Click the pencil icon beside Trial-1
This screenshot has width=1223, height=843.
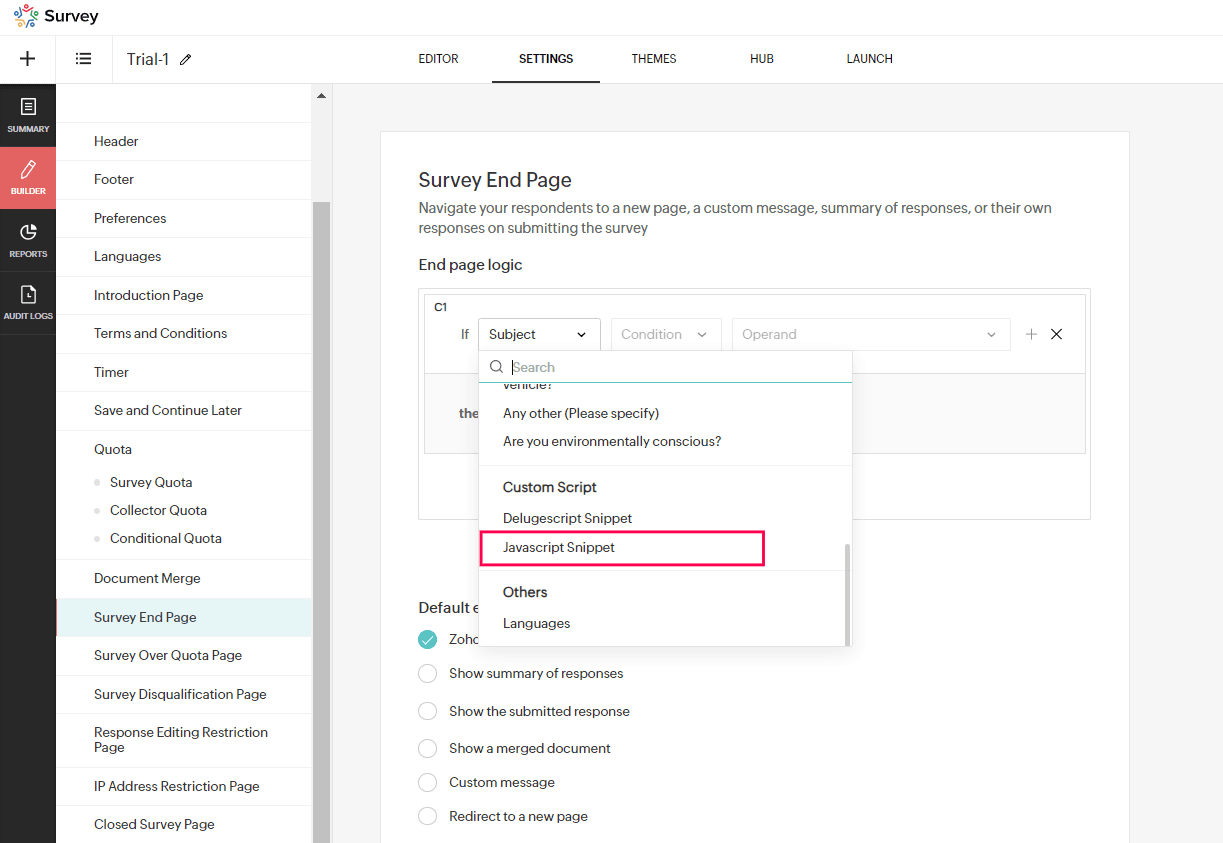click(x=186, y=60)
